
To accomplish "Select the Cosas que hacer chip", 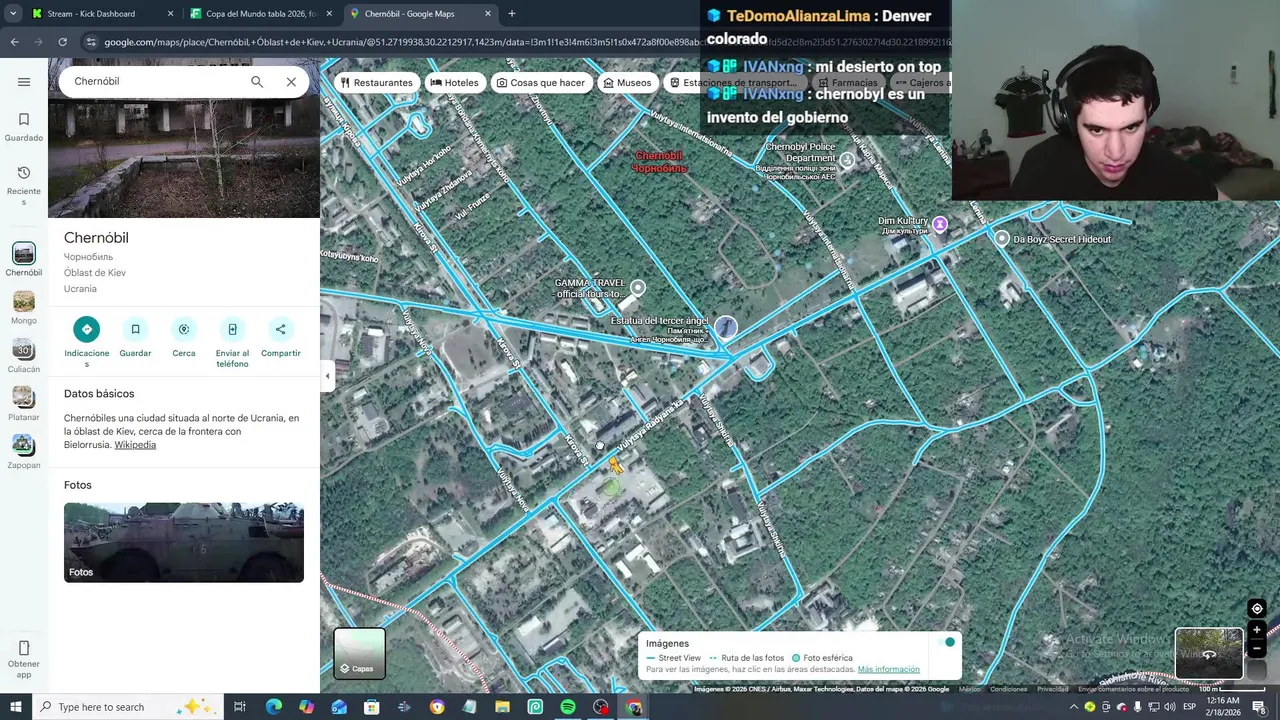I will [x=541, y=83].
